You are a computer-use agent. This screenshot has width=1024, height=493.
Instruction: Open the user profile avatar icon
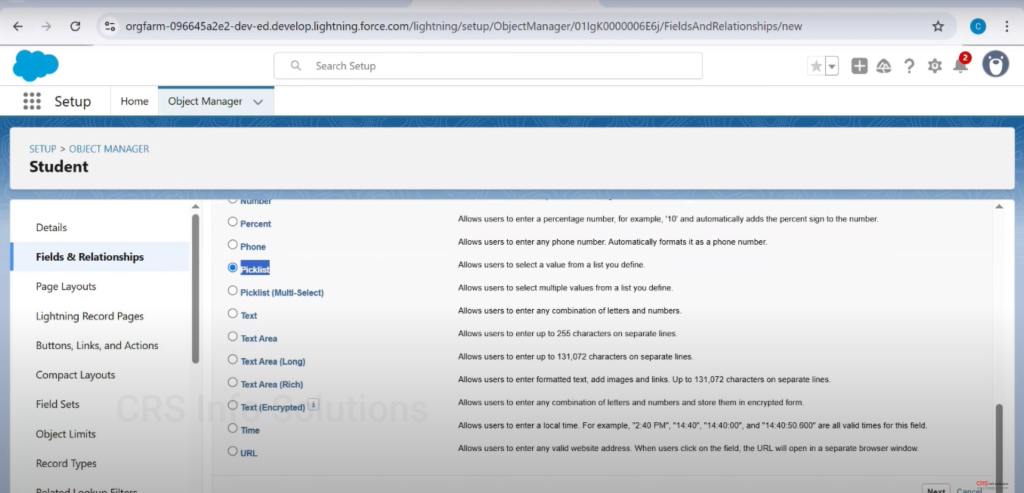point(995,65)
